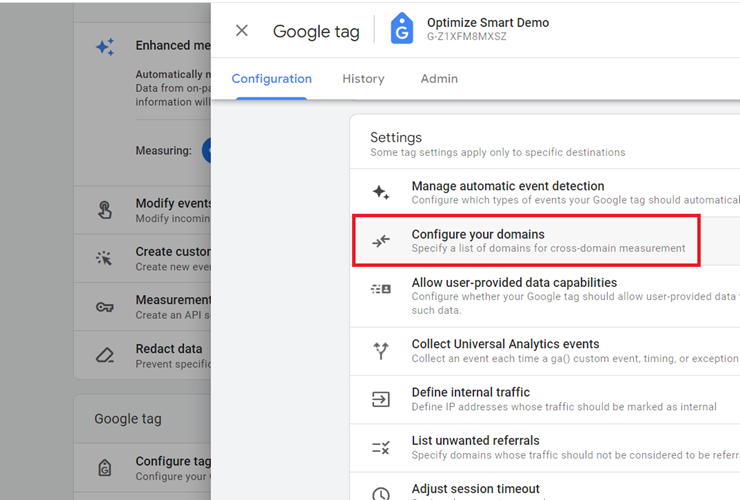Click the tag ID G-Z1XFM8MXSZ
Screen dimensions: 740x500
point(466,36)
